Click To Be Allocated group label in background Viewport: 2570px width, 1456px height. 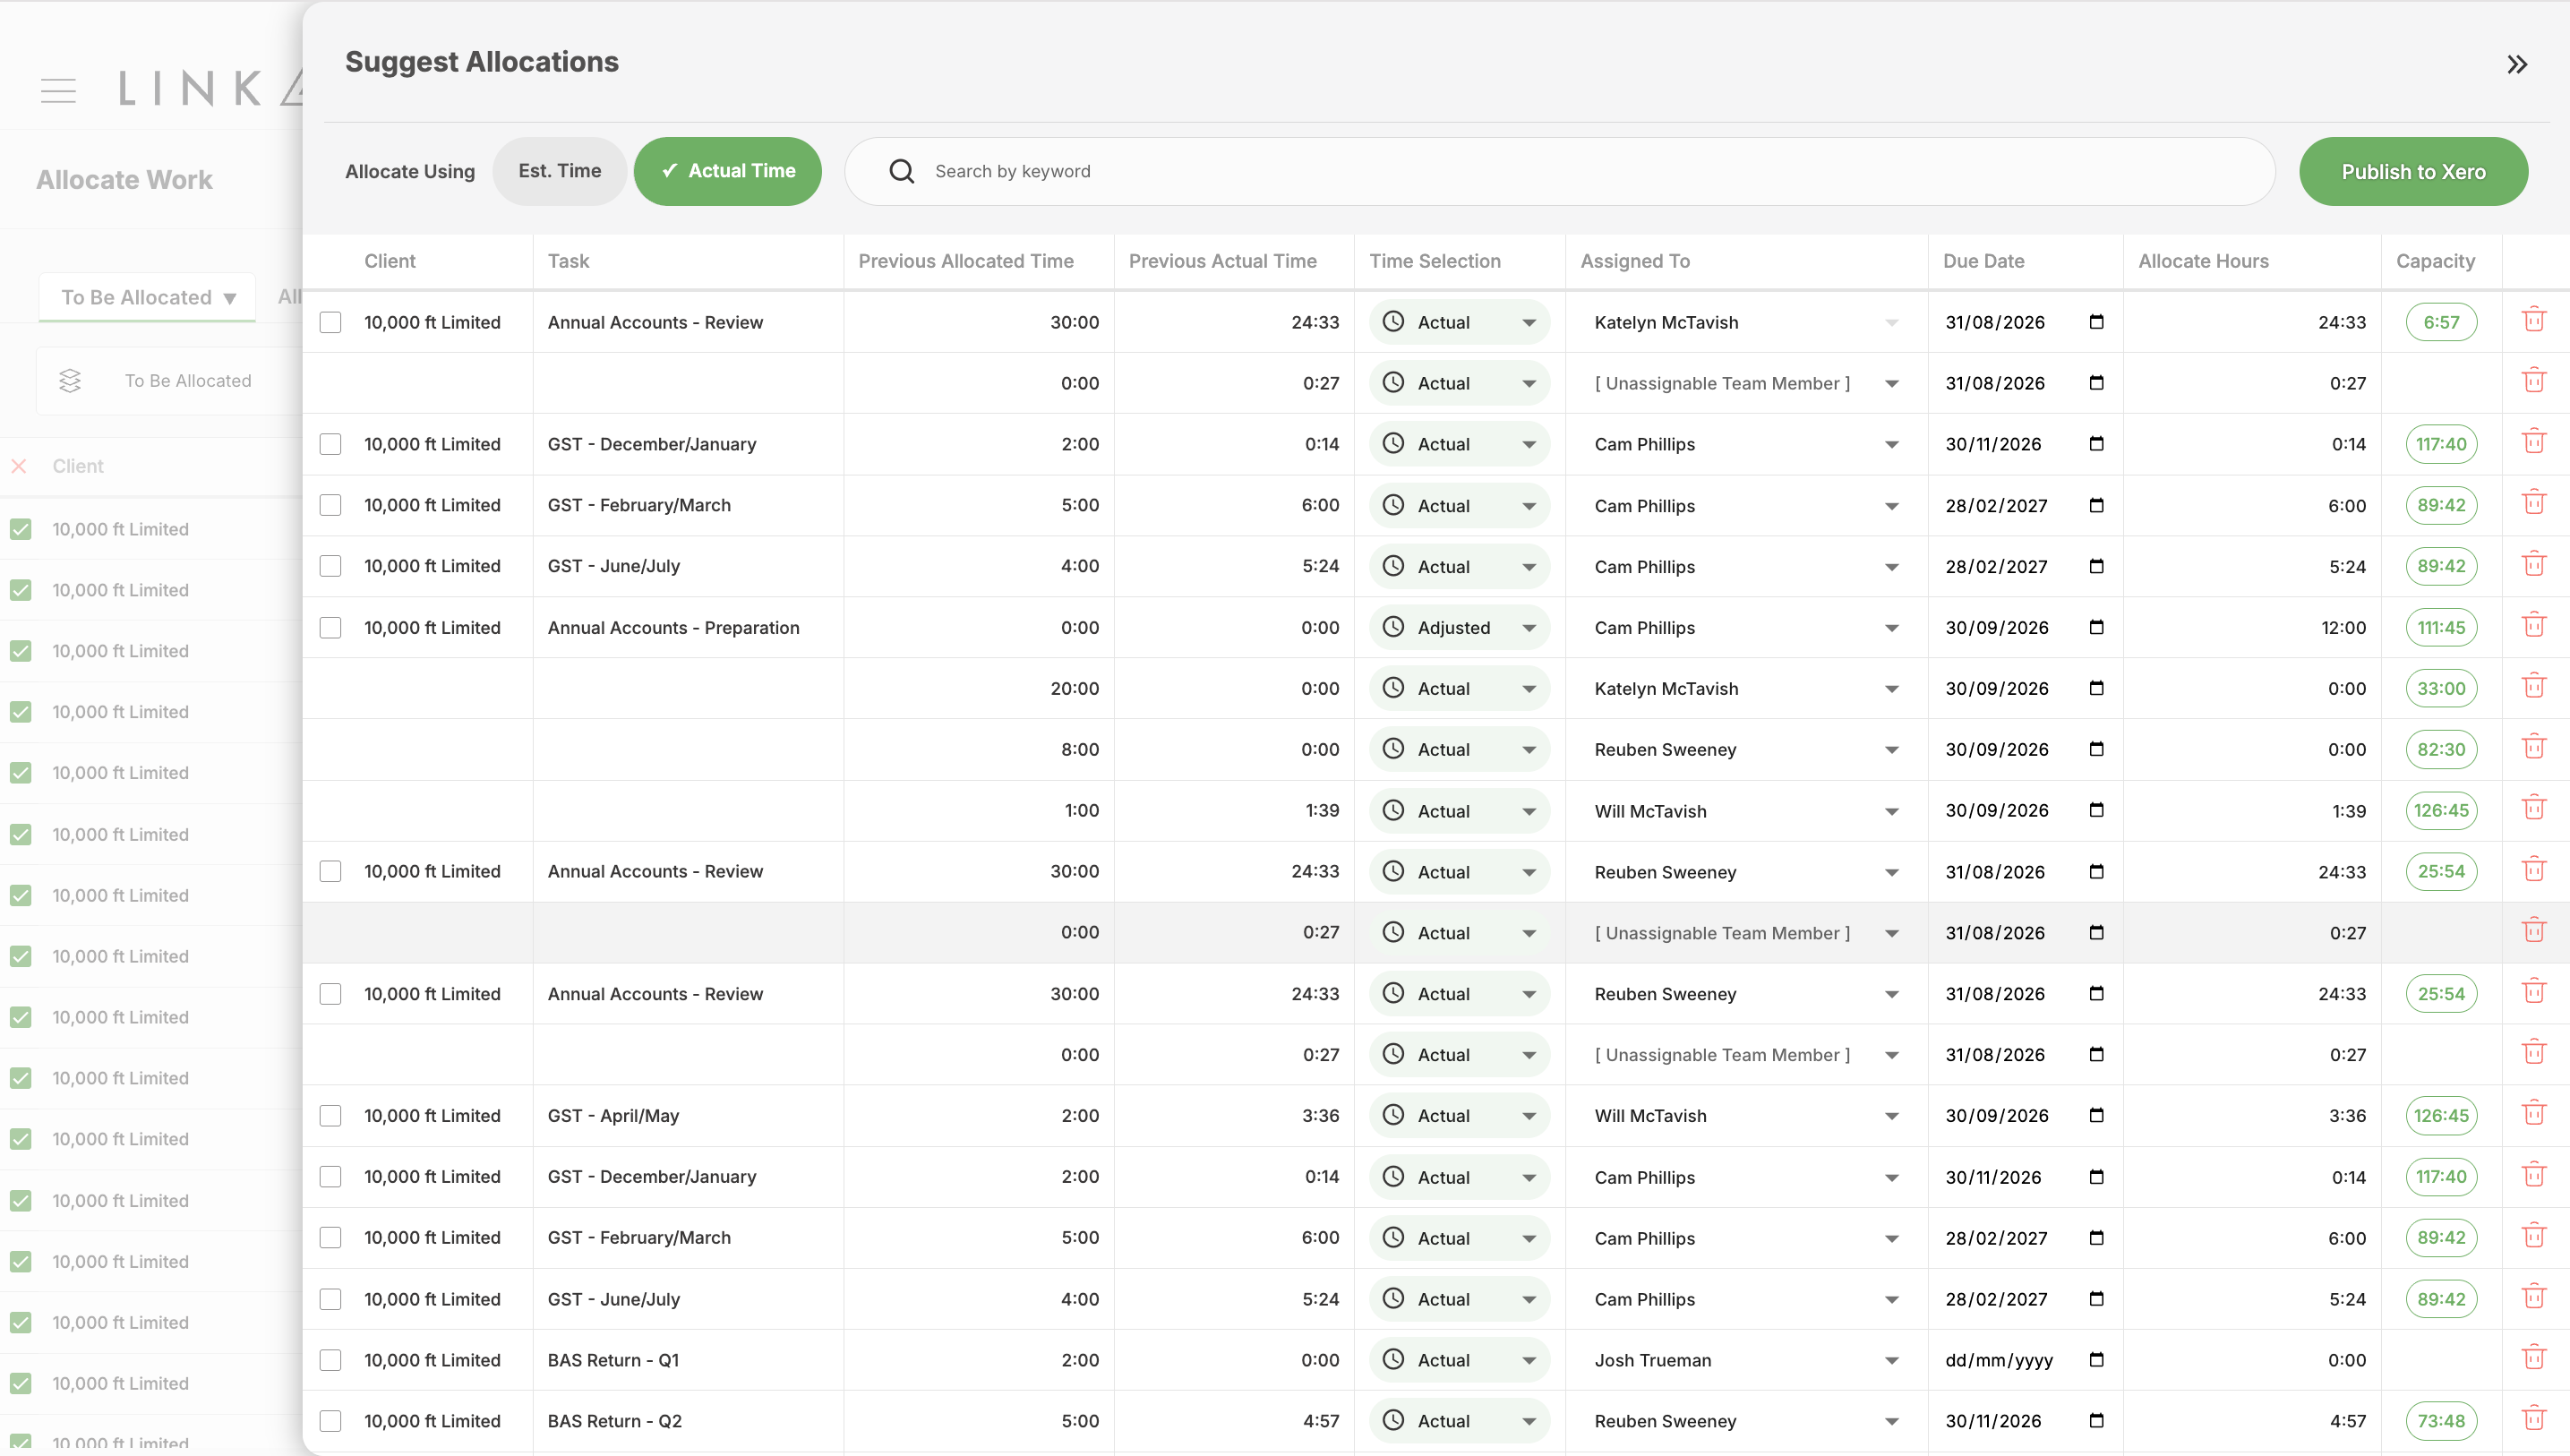pos(188,381)
